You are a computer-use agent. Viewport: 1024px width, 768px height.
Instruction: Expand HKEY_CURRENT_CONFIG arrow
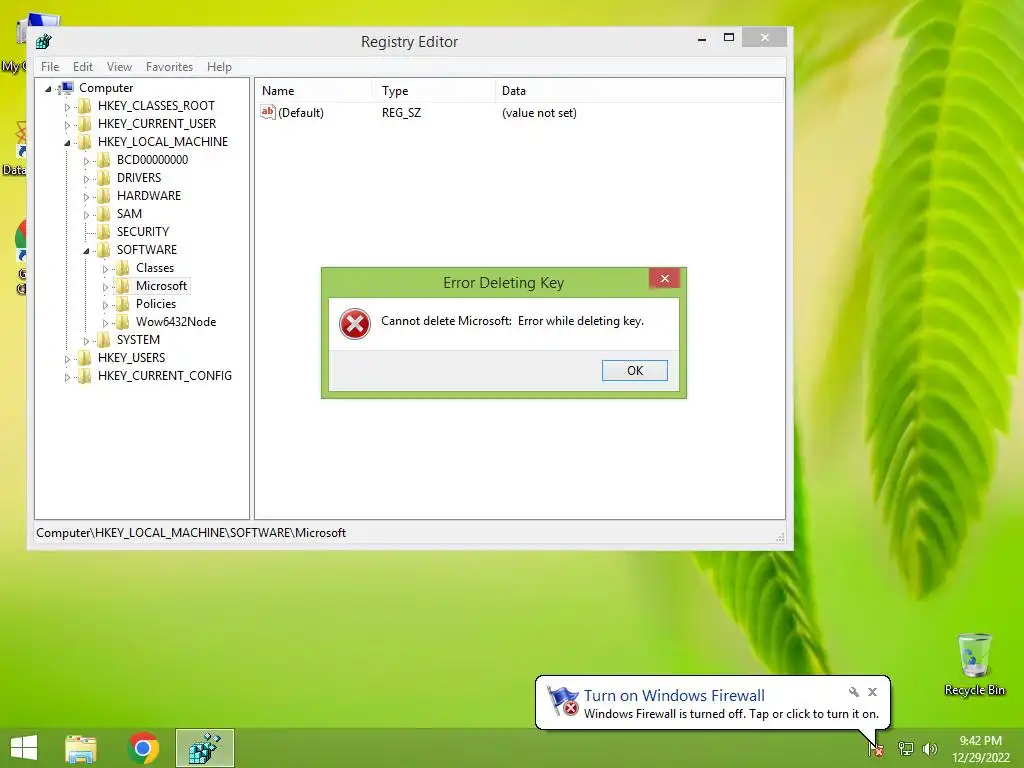coord(67,377)
